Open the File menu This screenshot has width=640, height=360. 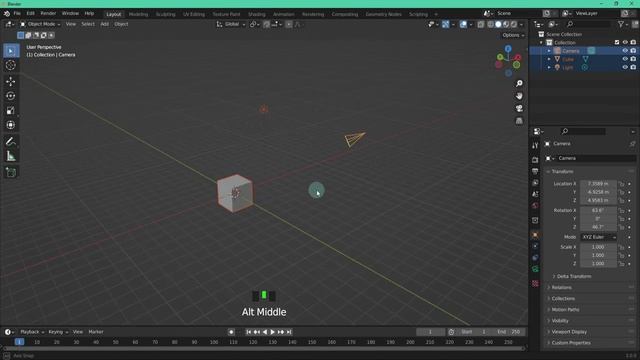pyautogui.click(x=17, y=13)
